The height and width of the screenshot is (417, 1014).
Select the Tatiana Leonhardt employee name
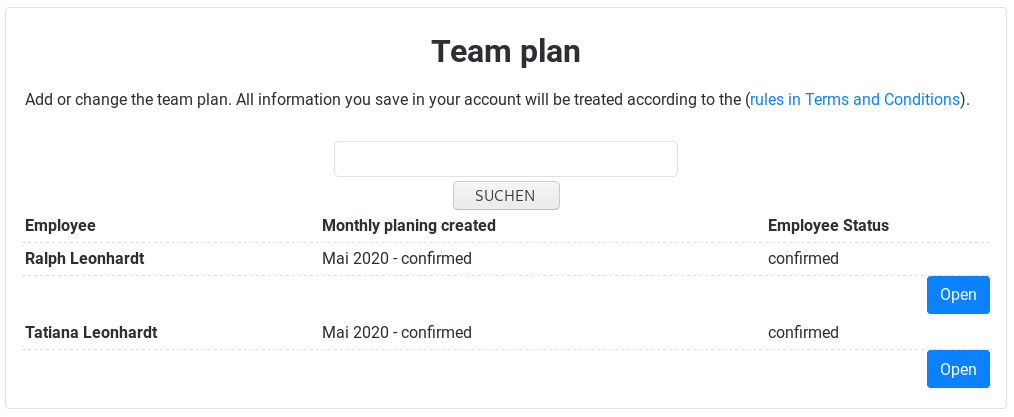tap(90, 333)
